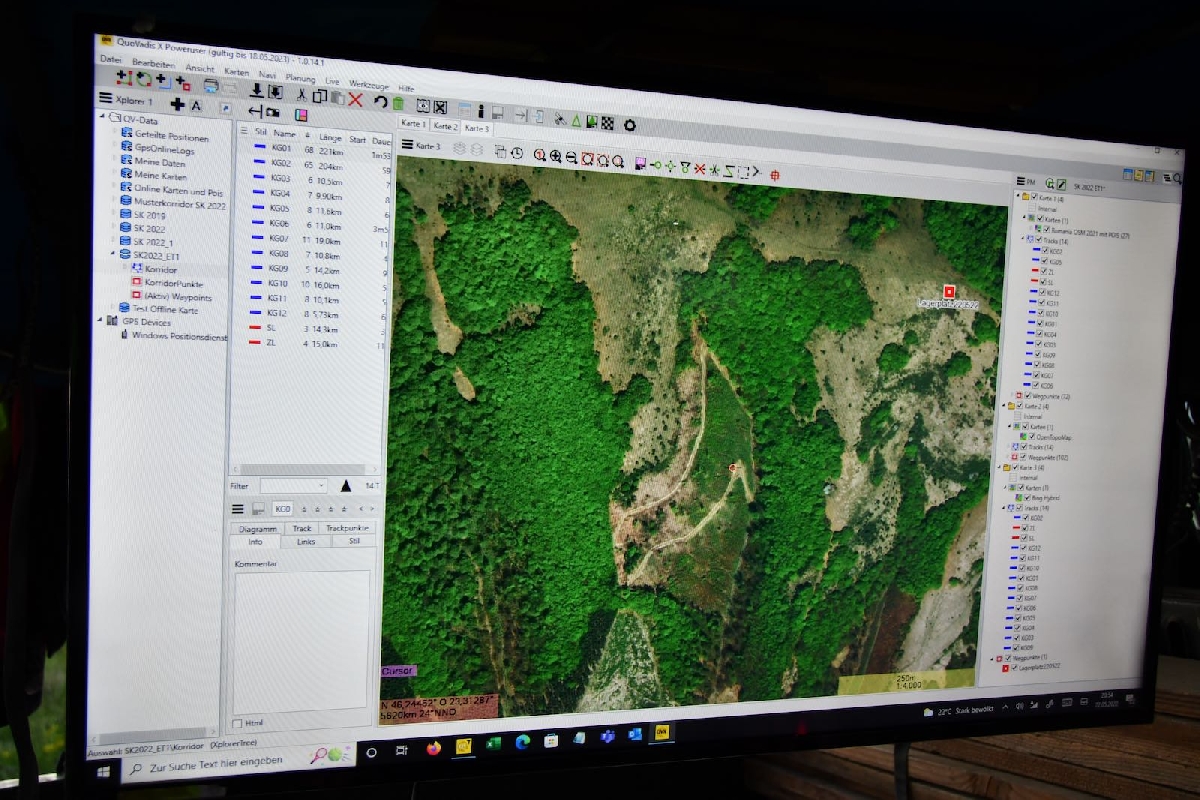Click the printer icon in main toolbar

pos(211,86)
